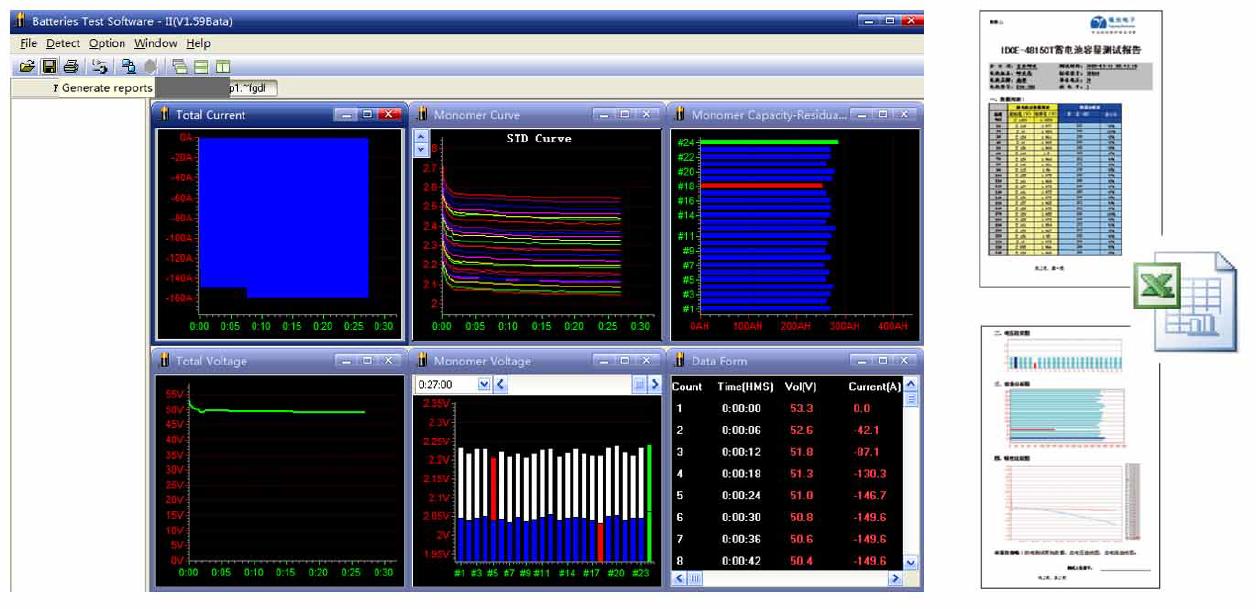Click the up spinner arrow in Monomer Curve
Image resolution: width=1256 pixels, height=609 pixels.
(x=421, y=136)
